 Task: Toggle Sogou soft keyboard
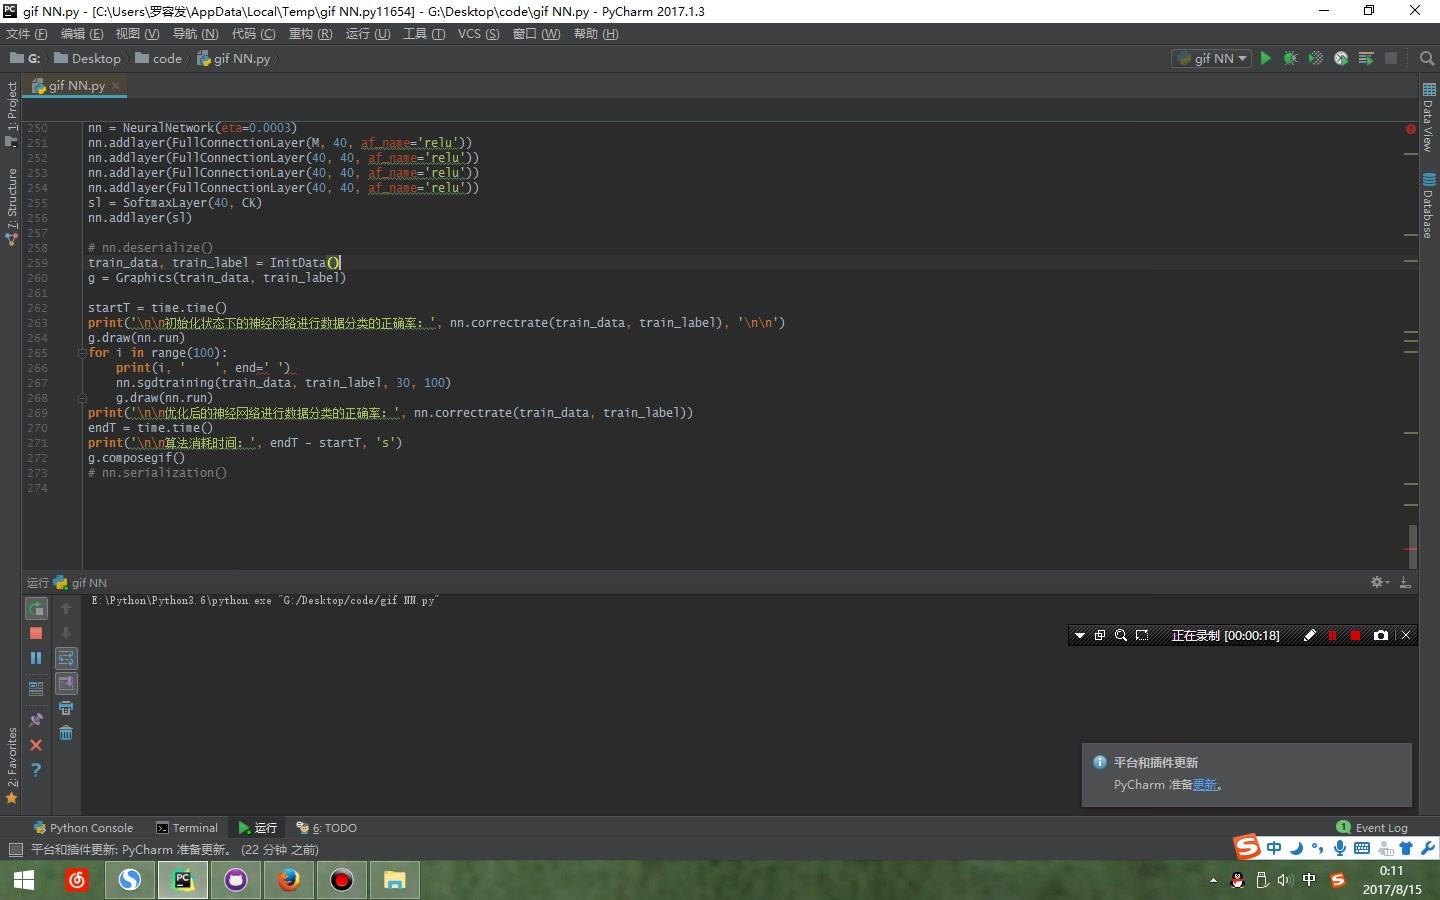[1362, 848]
